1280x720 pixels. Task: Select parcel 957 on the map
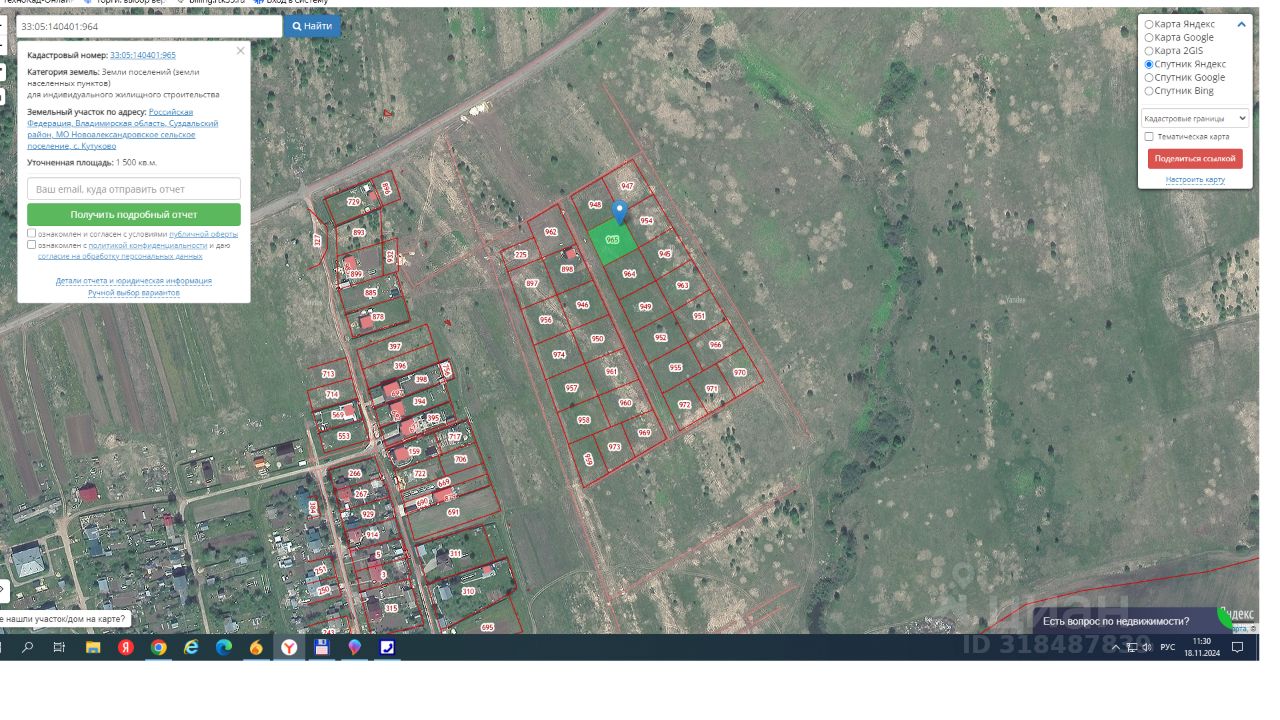(x=571, y=388)
